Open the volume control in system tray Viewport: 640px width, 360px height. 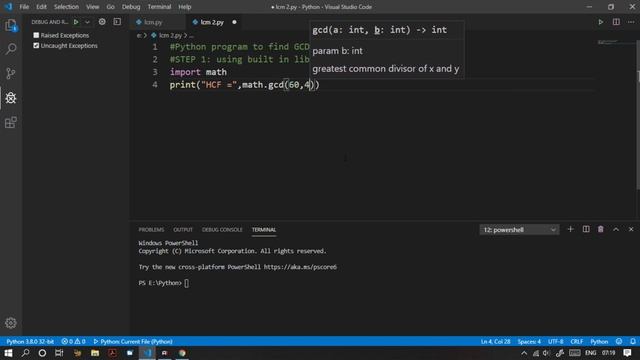coord(547,353)
